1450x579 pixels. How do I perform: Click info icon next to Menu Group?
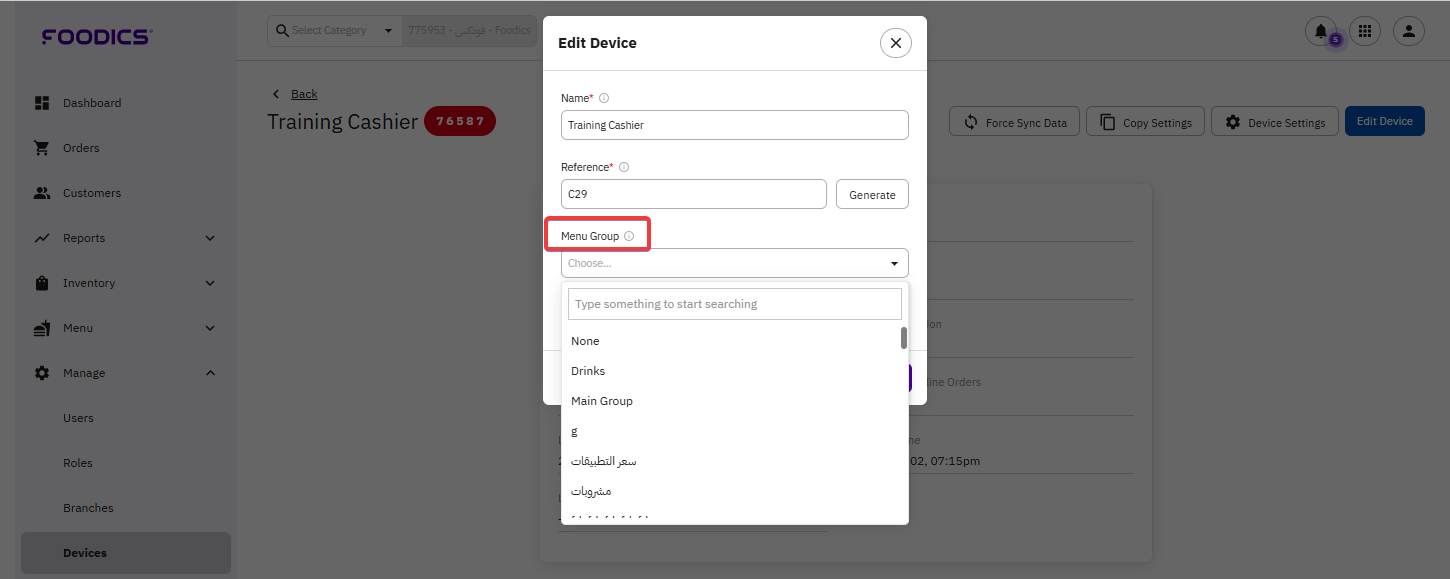coord(629,236)
